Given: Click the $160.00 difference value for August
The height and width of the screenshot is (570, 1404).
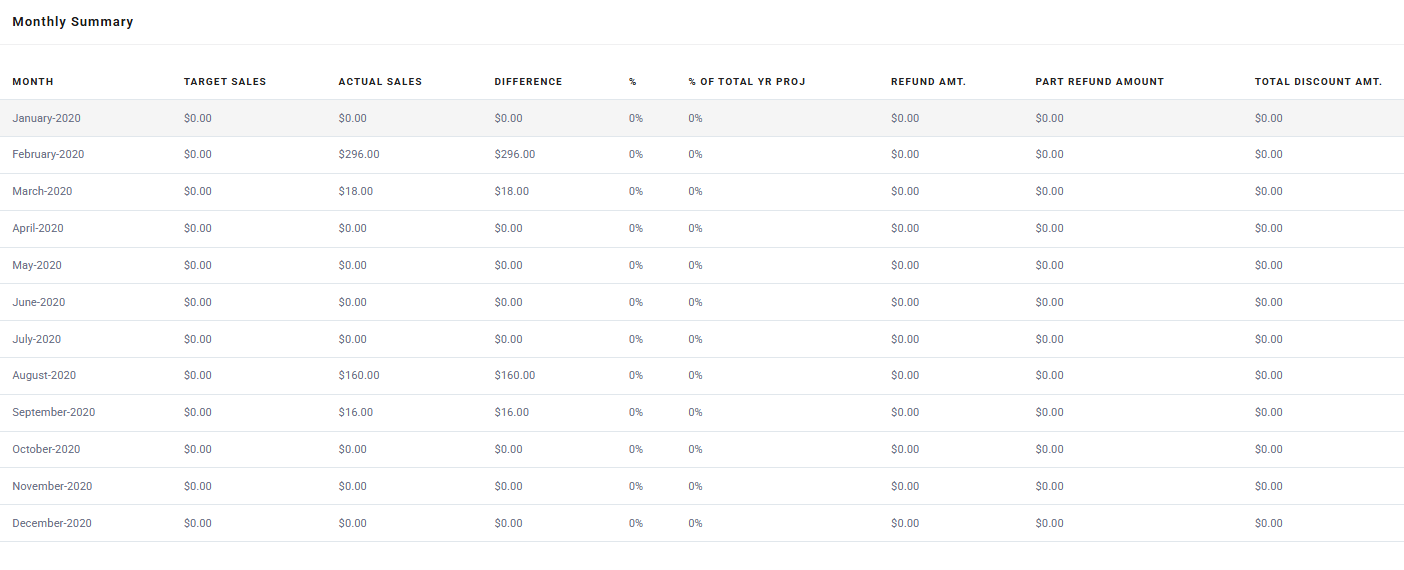Looking at the screenshot, I should pyautogui.click(x=515, y=376).
